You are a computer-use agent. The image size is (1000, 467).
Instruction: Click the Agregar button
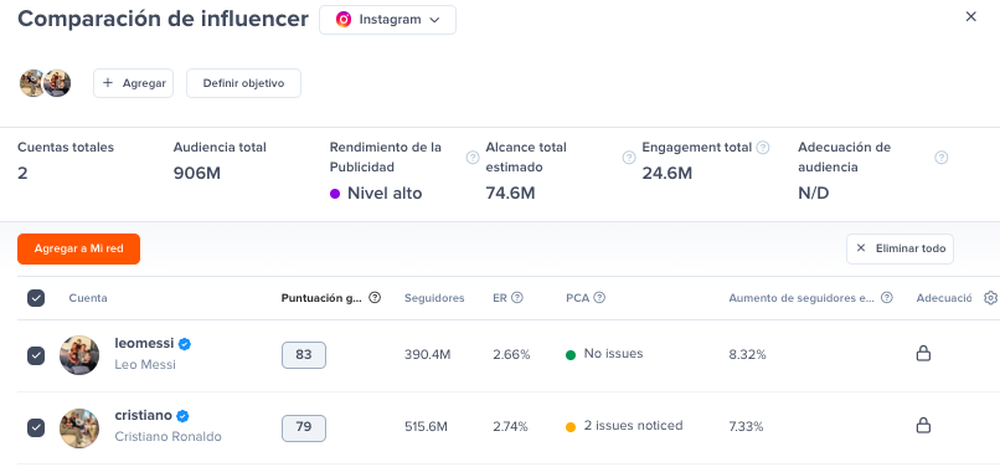133,83
